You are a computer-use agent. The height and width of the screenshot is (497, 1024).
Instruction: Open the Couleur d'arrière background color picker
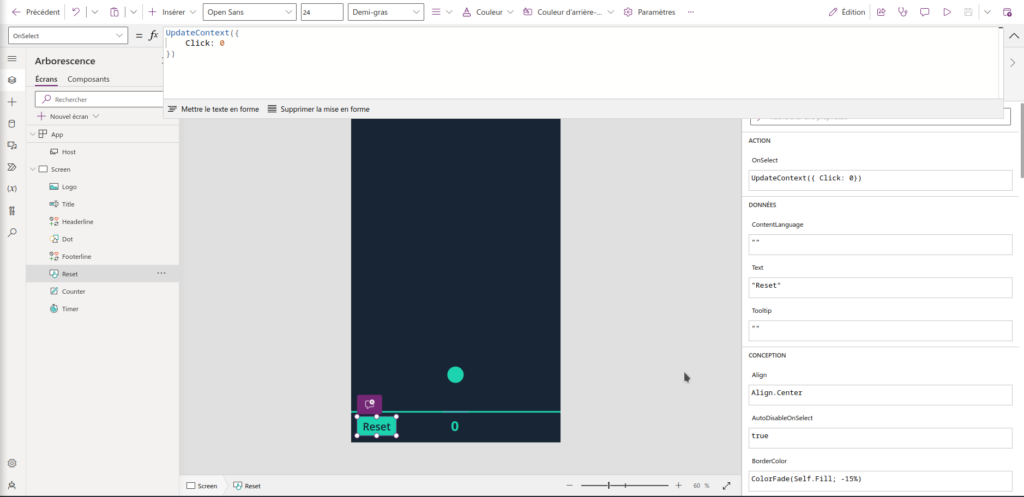pyautogui.click(x=568, y=12)
